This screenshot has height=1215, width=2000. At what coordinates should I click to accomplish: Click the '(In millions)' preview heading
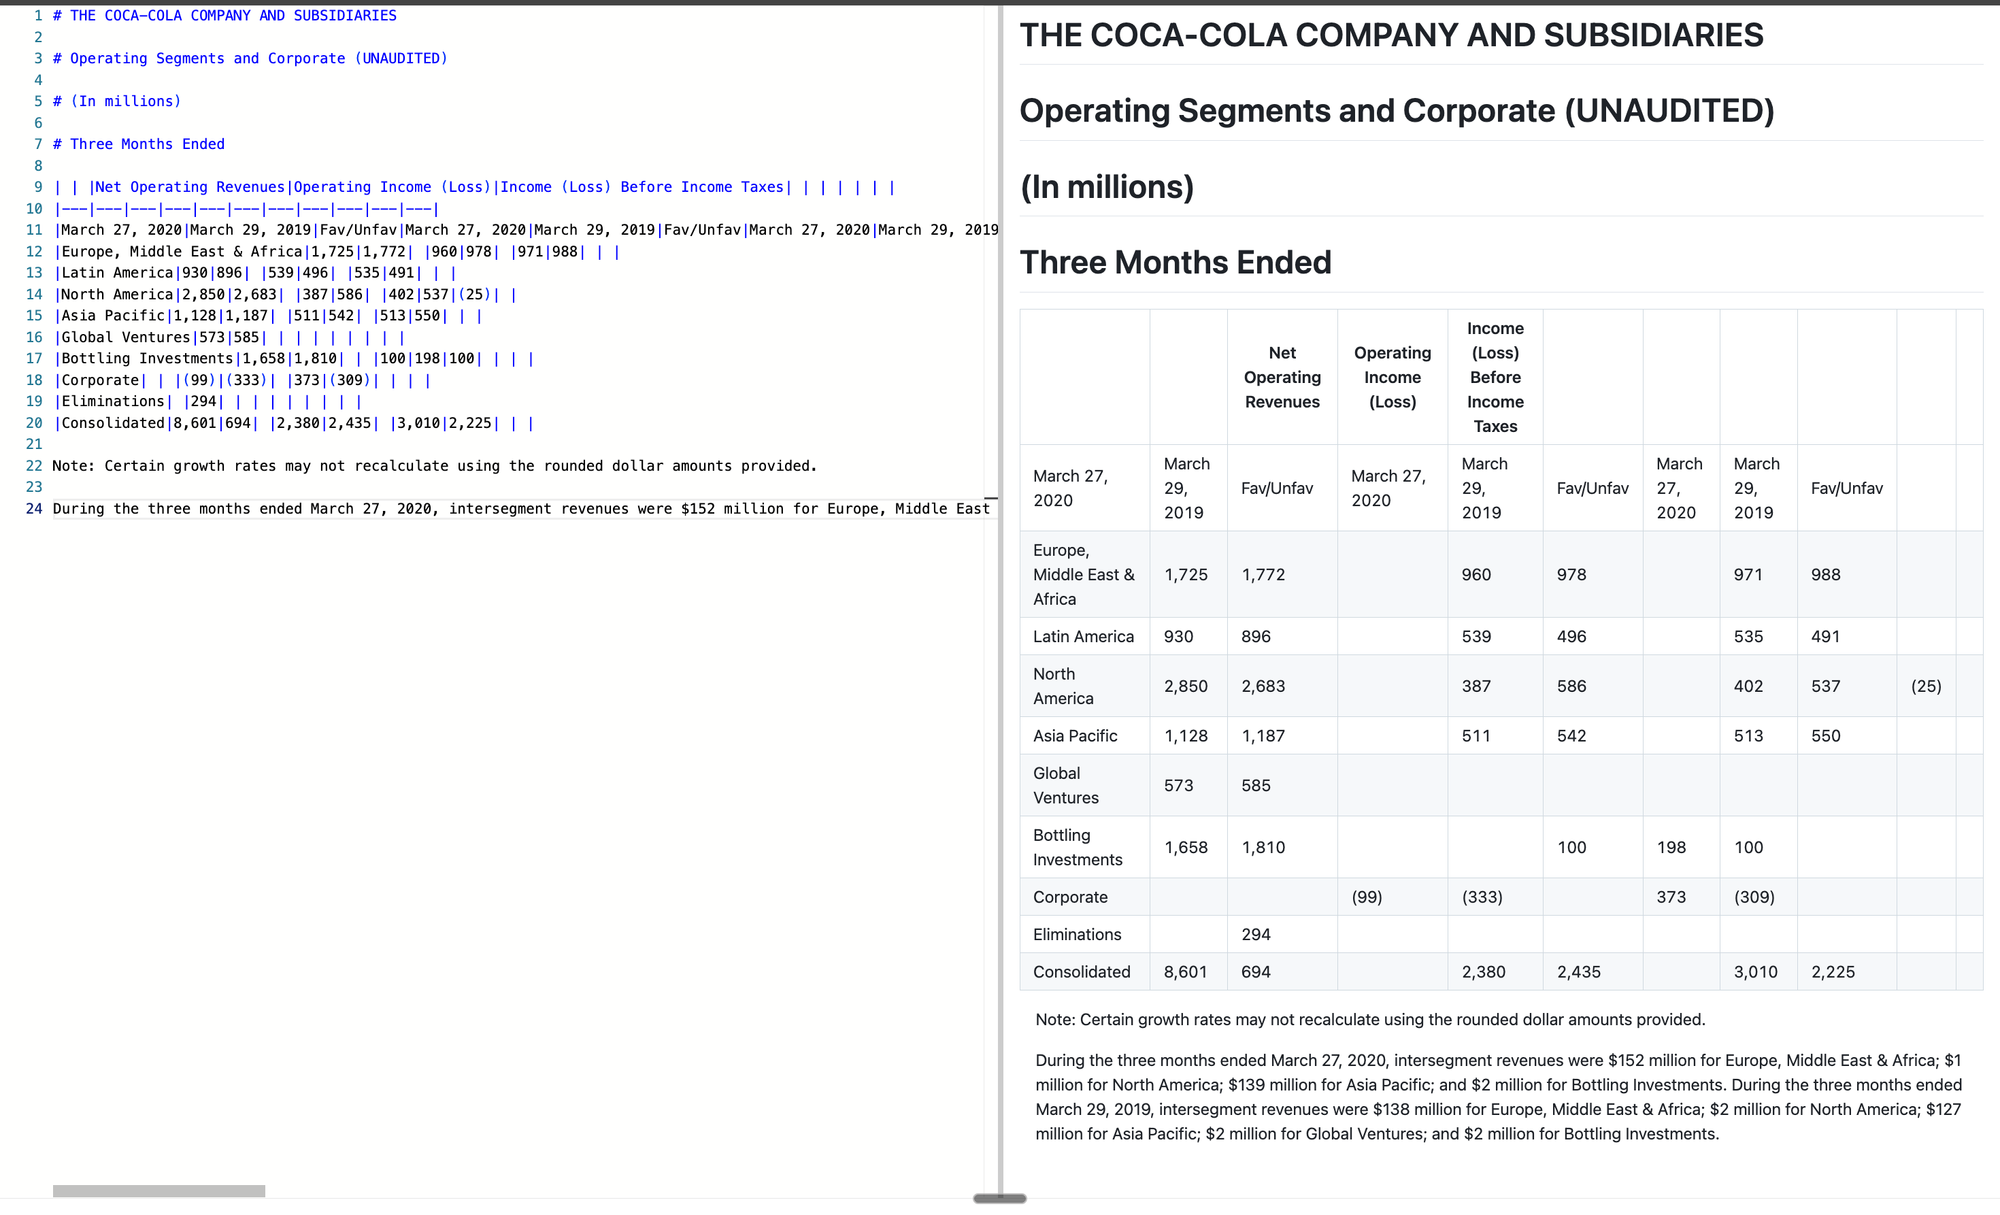1107,187
